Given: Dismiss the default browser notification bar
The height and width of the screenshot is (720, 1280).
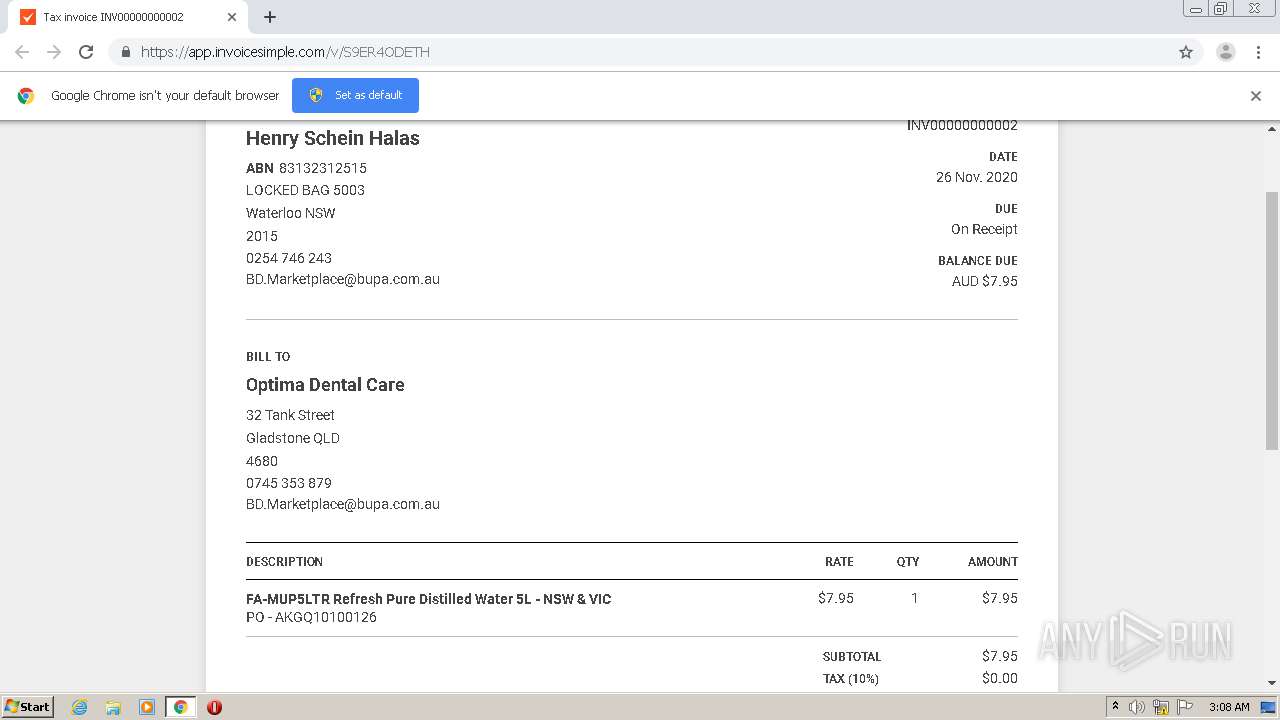Looking at the screenshot, I should pos(1255,96).
